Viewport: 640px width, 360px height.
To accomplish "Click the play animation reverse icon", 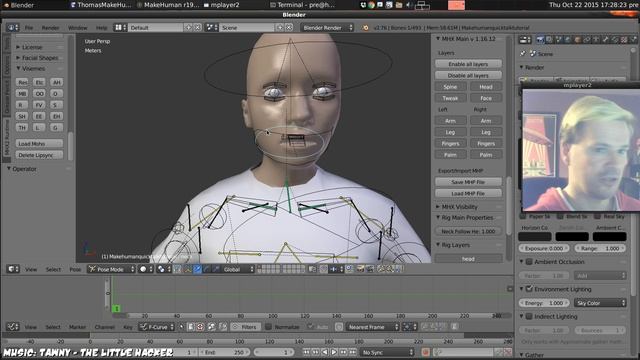I will [x=325, y=352].
